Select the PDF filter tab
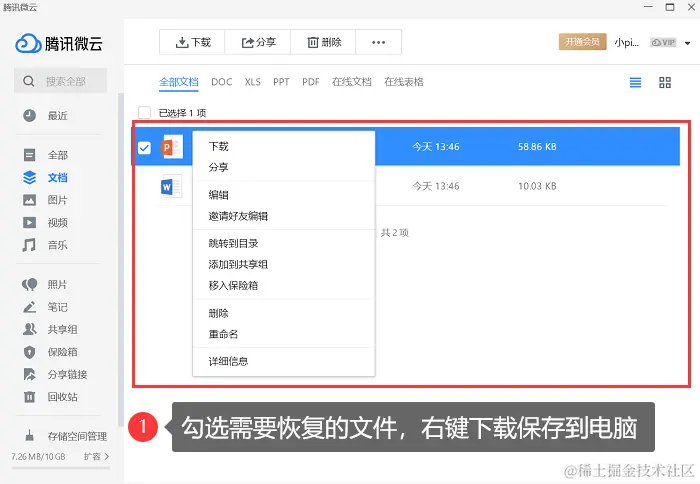The image size is (700, 484). 311,82
